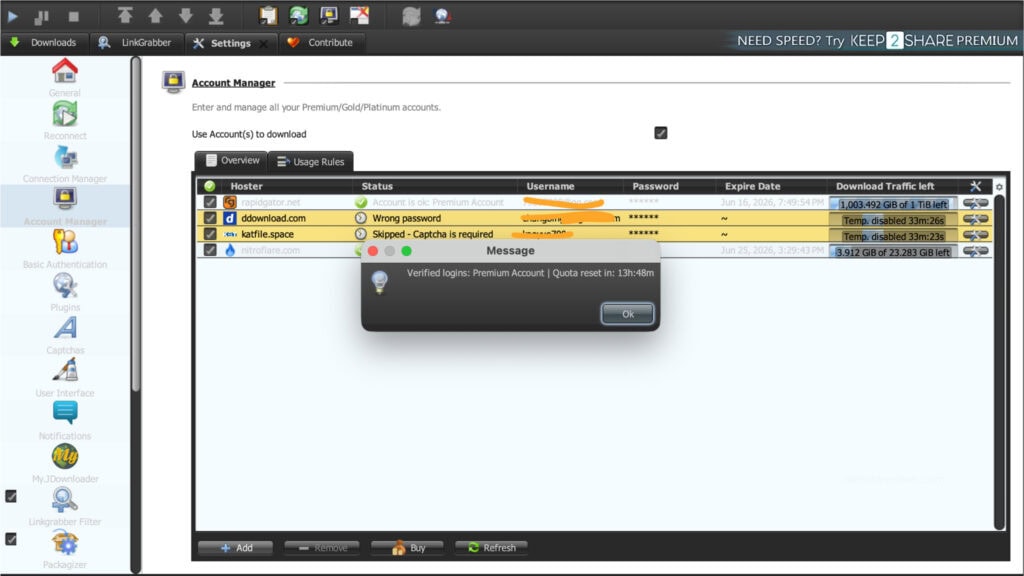Close the Settings tab
Screen dimensions: 1024x576
tap(264, 43)
